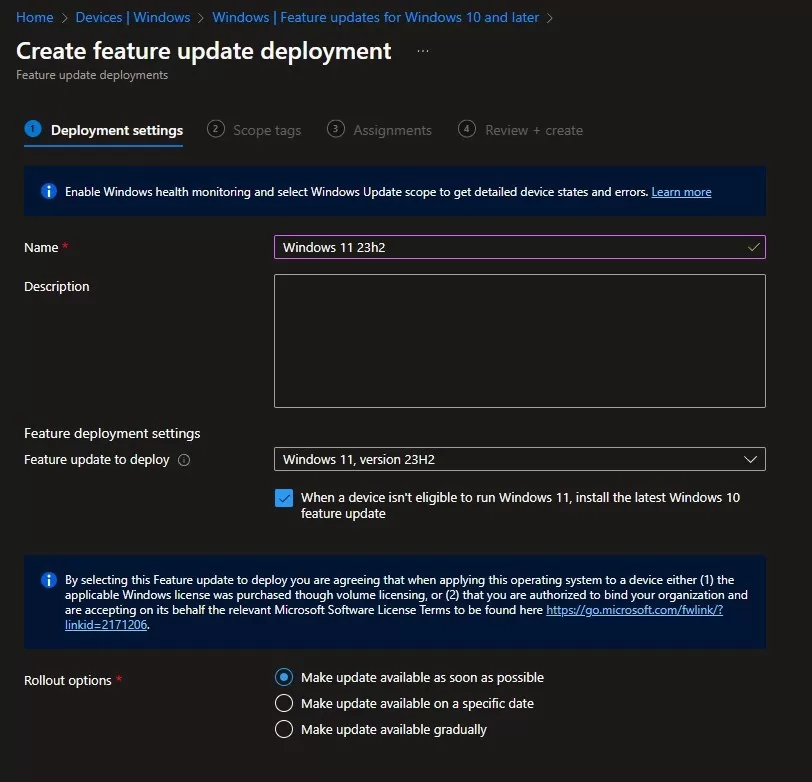This screenshot has height=782, width=812.
Task: Open the Learn more link in the banner
Action: [x=681, y=191]
